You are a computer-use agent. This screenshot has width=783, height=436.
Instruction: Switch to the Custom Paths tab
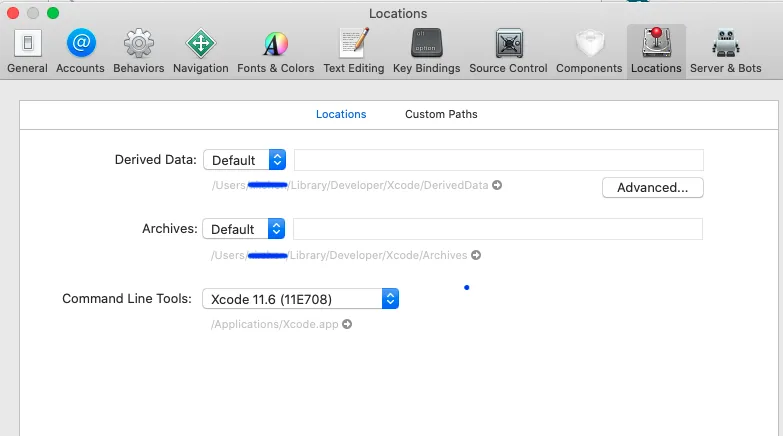[441, 114]
